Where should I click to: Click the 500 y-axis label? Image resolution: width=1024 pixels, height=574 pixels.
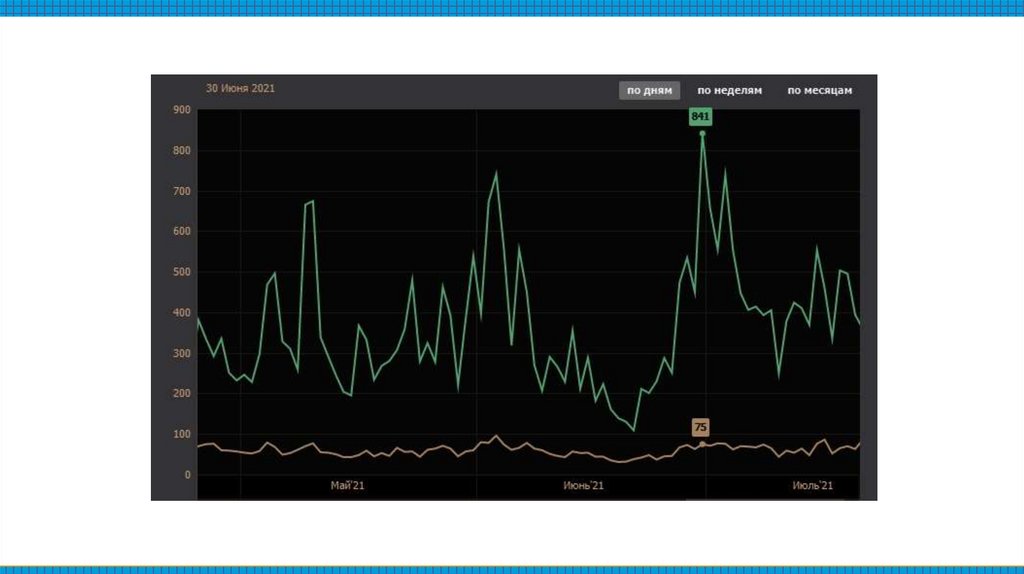tap(182, 272)
